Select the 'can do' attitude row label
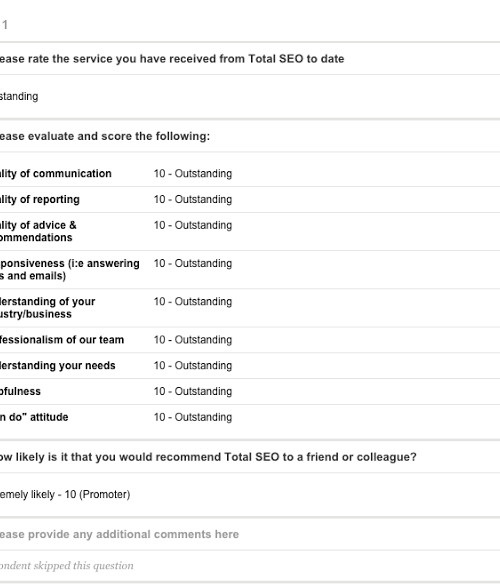500x587 pixels. pyautogui.click(x=34, y=417)
